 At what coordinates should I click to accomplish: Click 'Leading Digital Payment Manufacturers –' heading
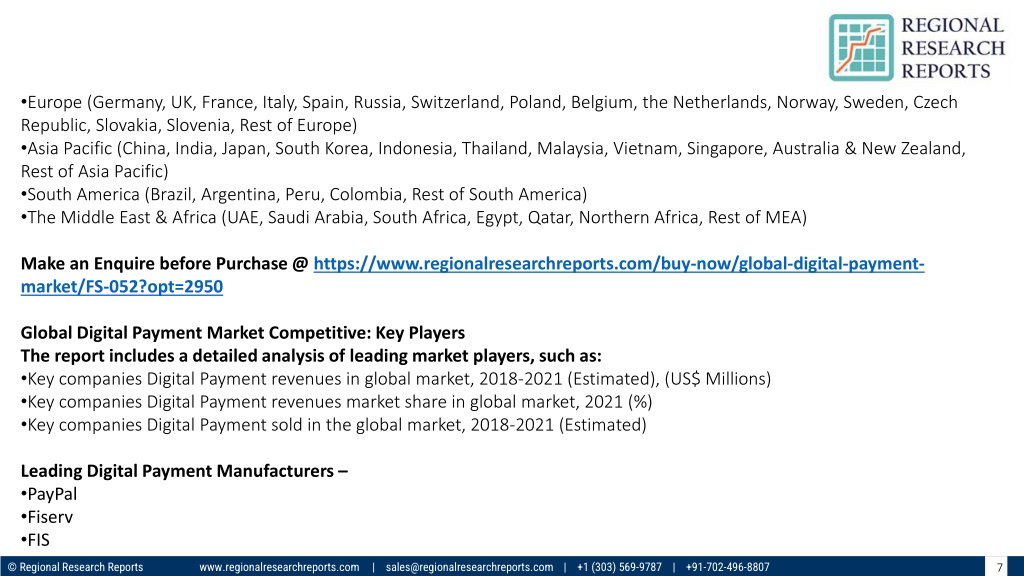(x=184, y=471)
